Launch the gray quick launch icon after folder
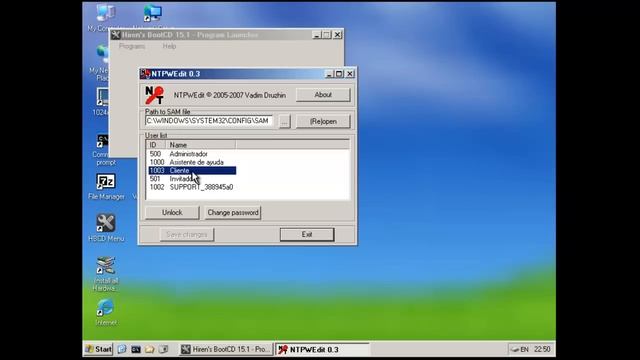This screenshot has width=640, height=360. click(x=163, y=349)
